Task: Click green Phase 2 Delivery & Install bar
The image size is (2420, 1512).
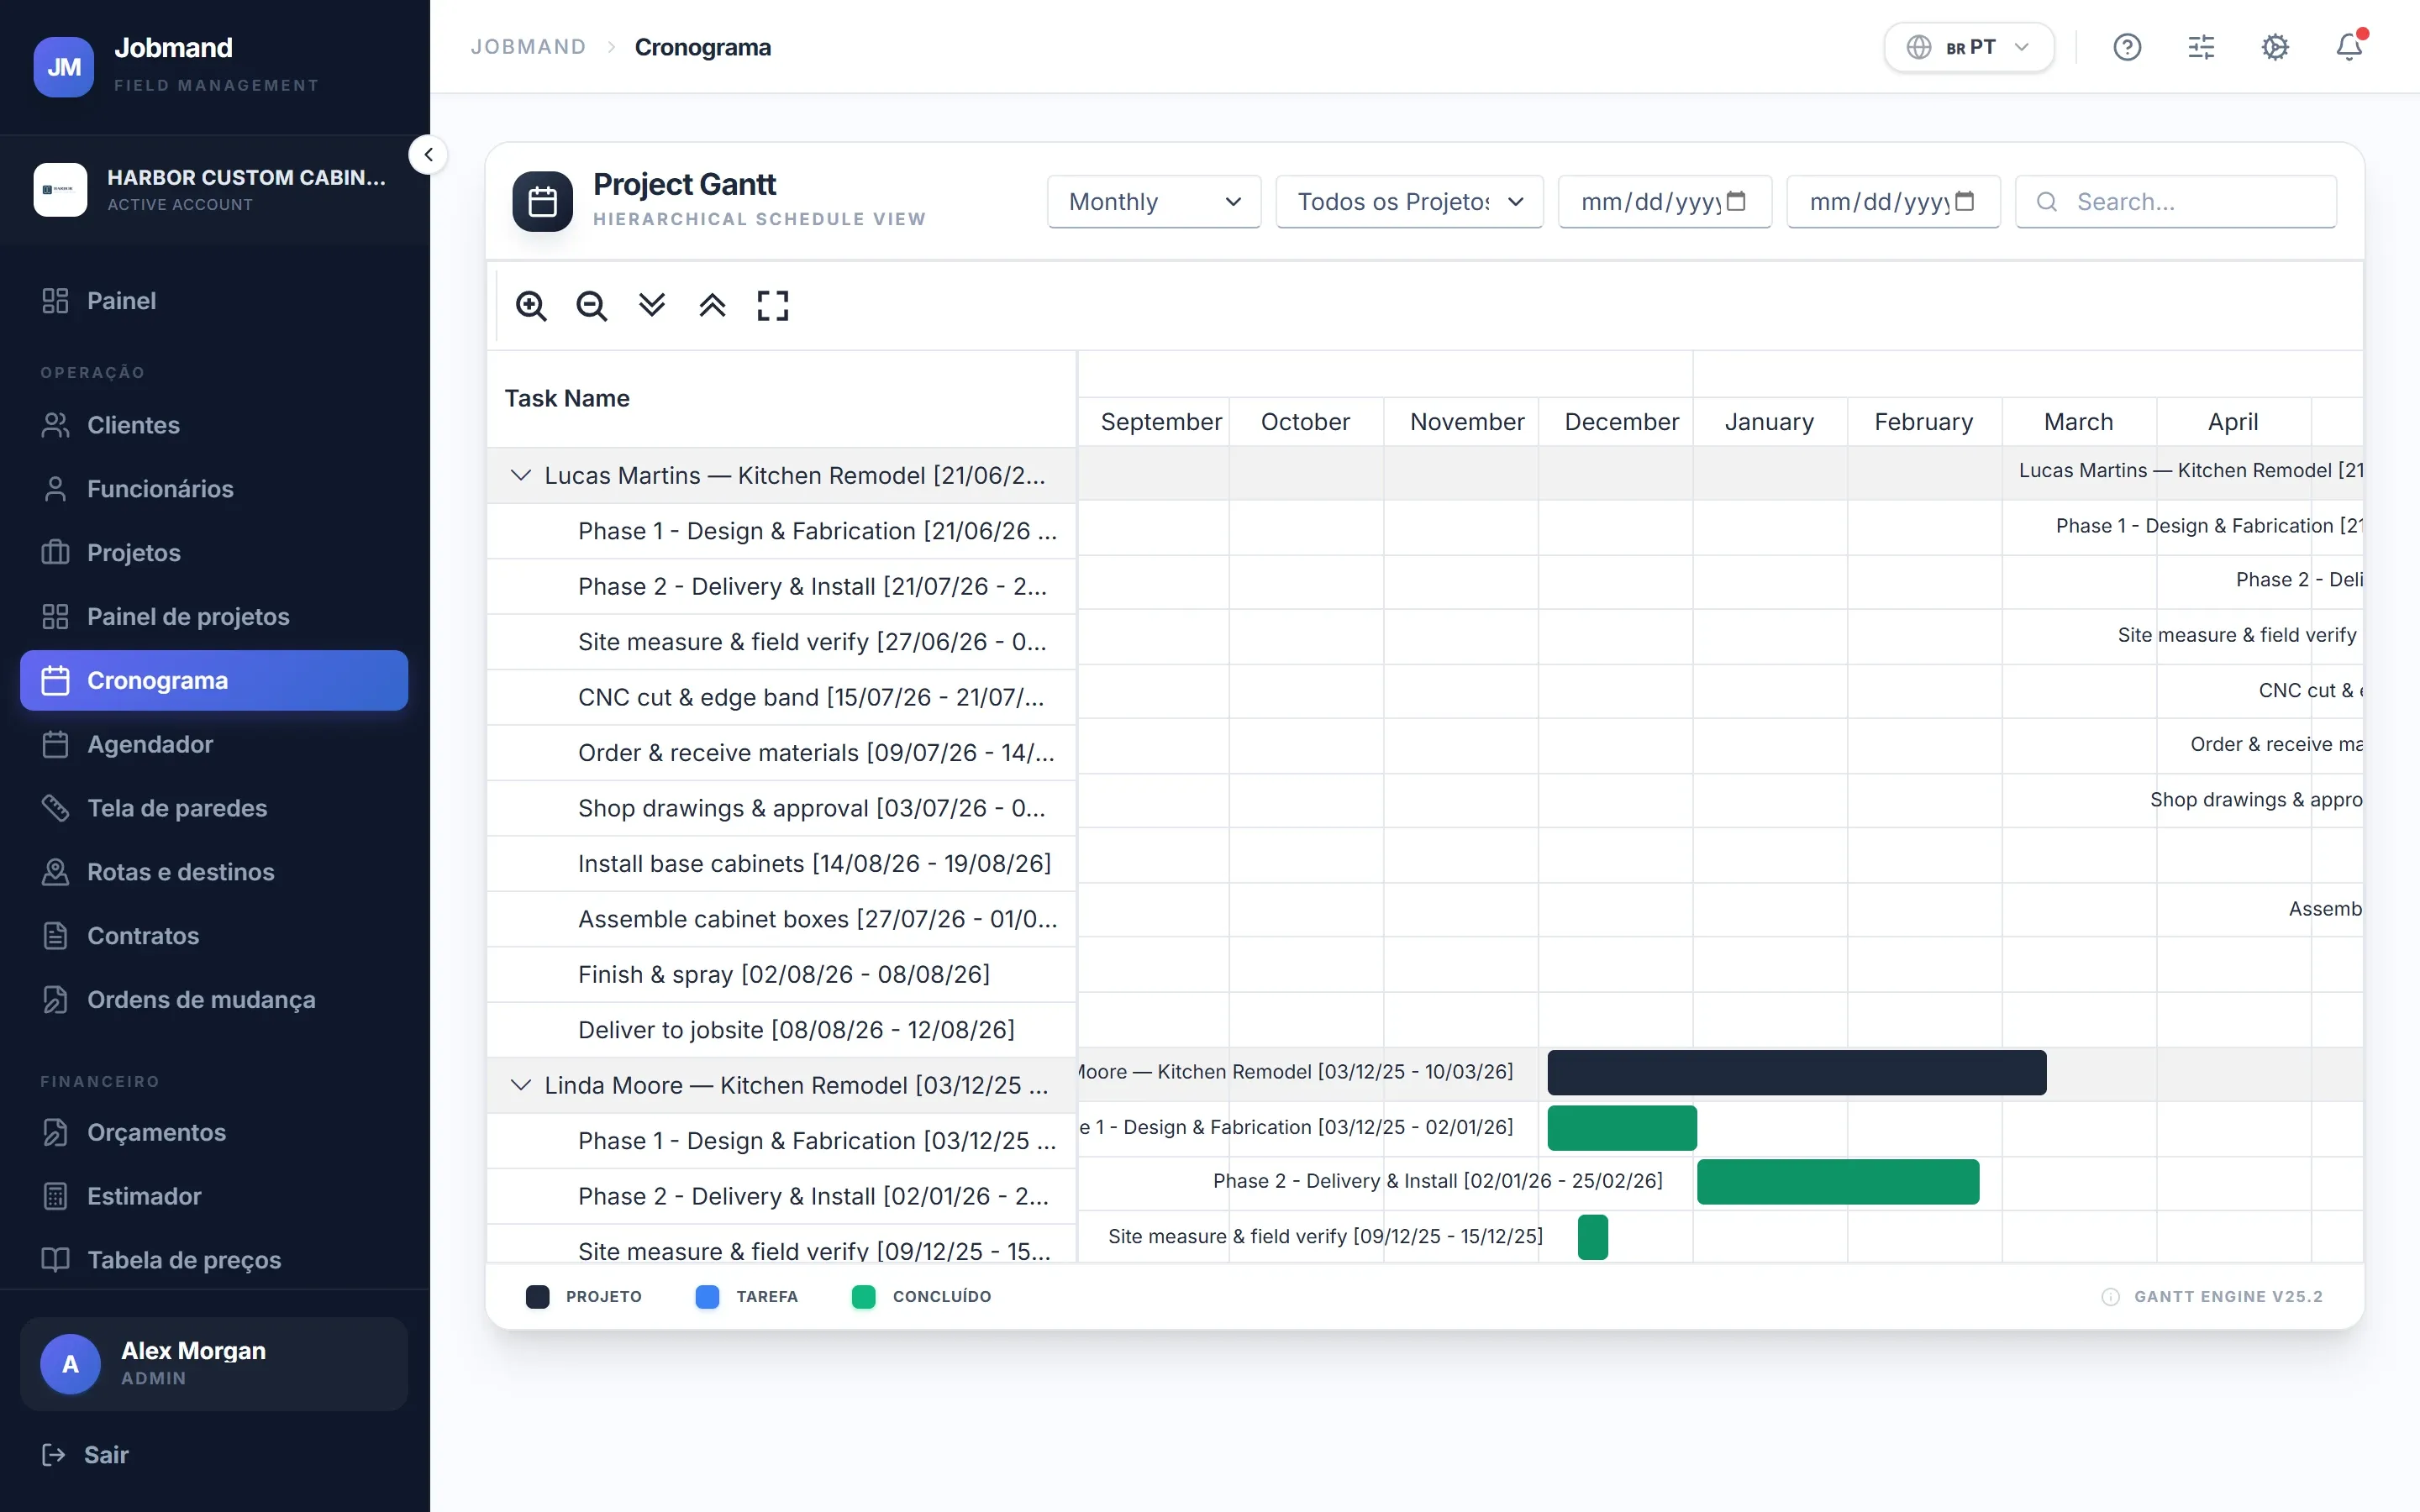Action: tap(1837, 1182)
